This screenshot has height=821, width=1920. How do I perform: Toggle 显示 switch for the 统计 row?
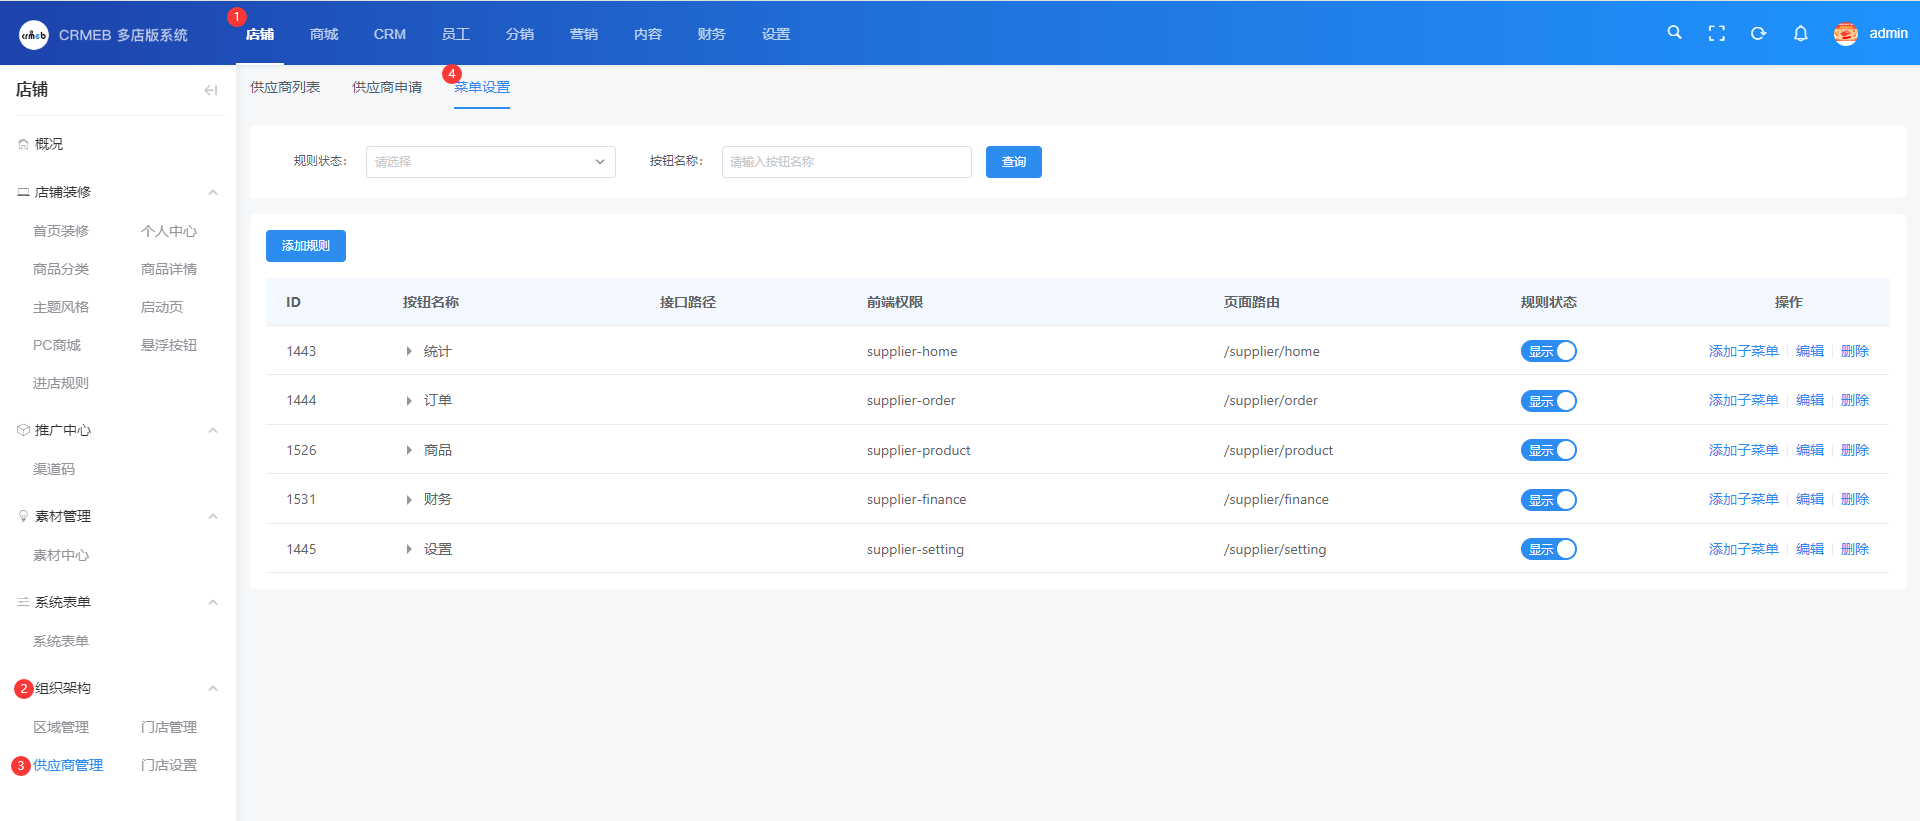pyautogui.click(x=1548, y=351)
